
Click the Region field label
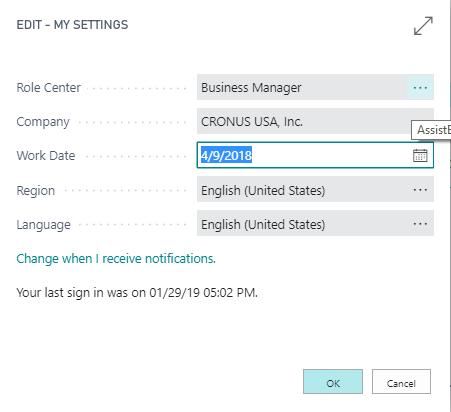tap(36, 191)
